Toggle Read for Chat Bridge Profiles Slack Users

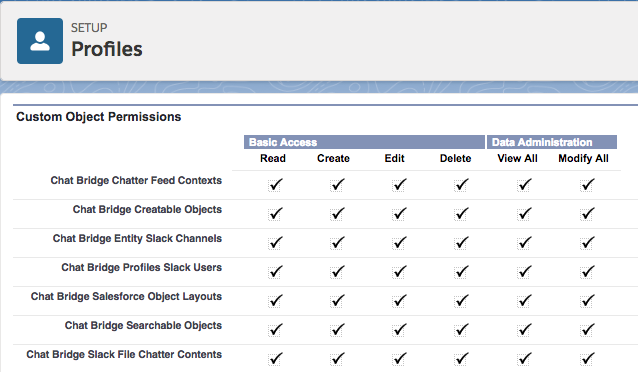(275, 272)
